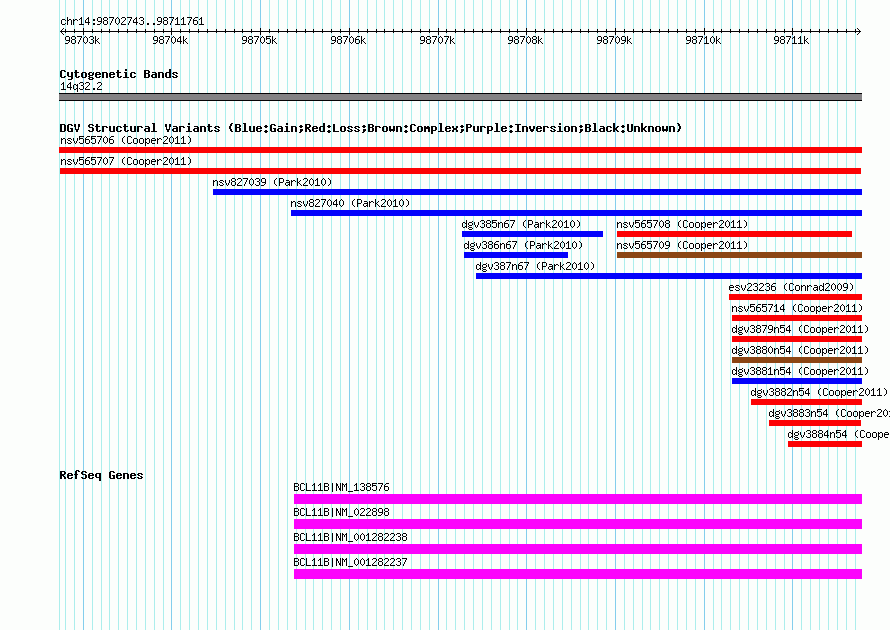Open the dgv3883n54 red loss bar
890x630 pixels.
click(x=815, y=423)
